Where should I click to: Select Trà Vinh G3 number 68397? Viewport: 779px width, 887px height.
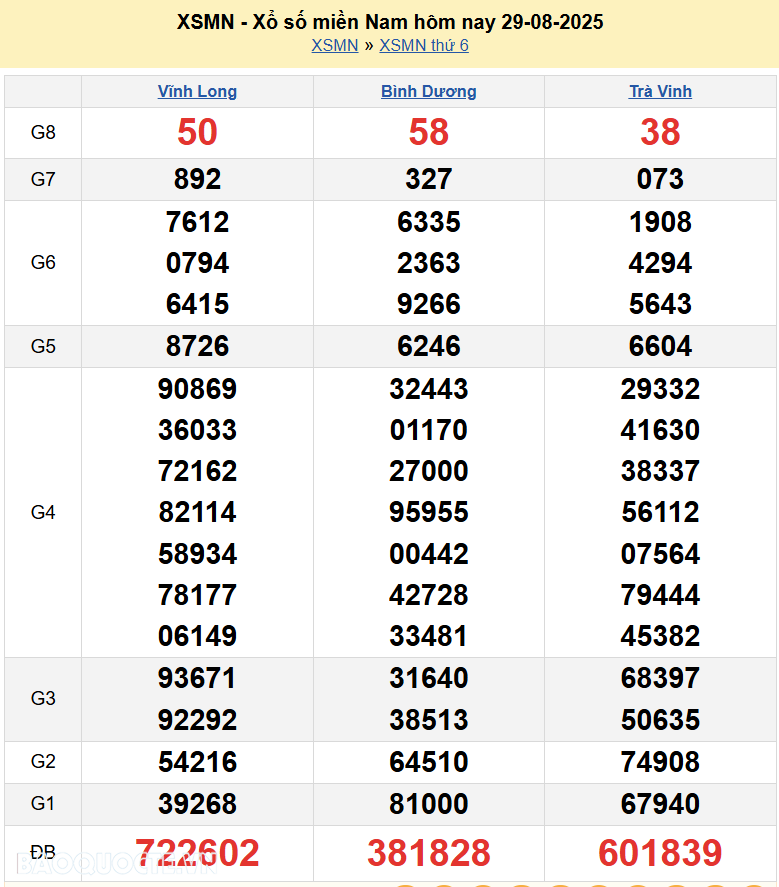[660, 678]
